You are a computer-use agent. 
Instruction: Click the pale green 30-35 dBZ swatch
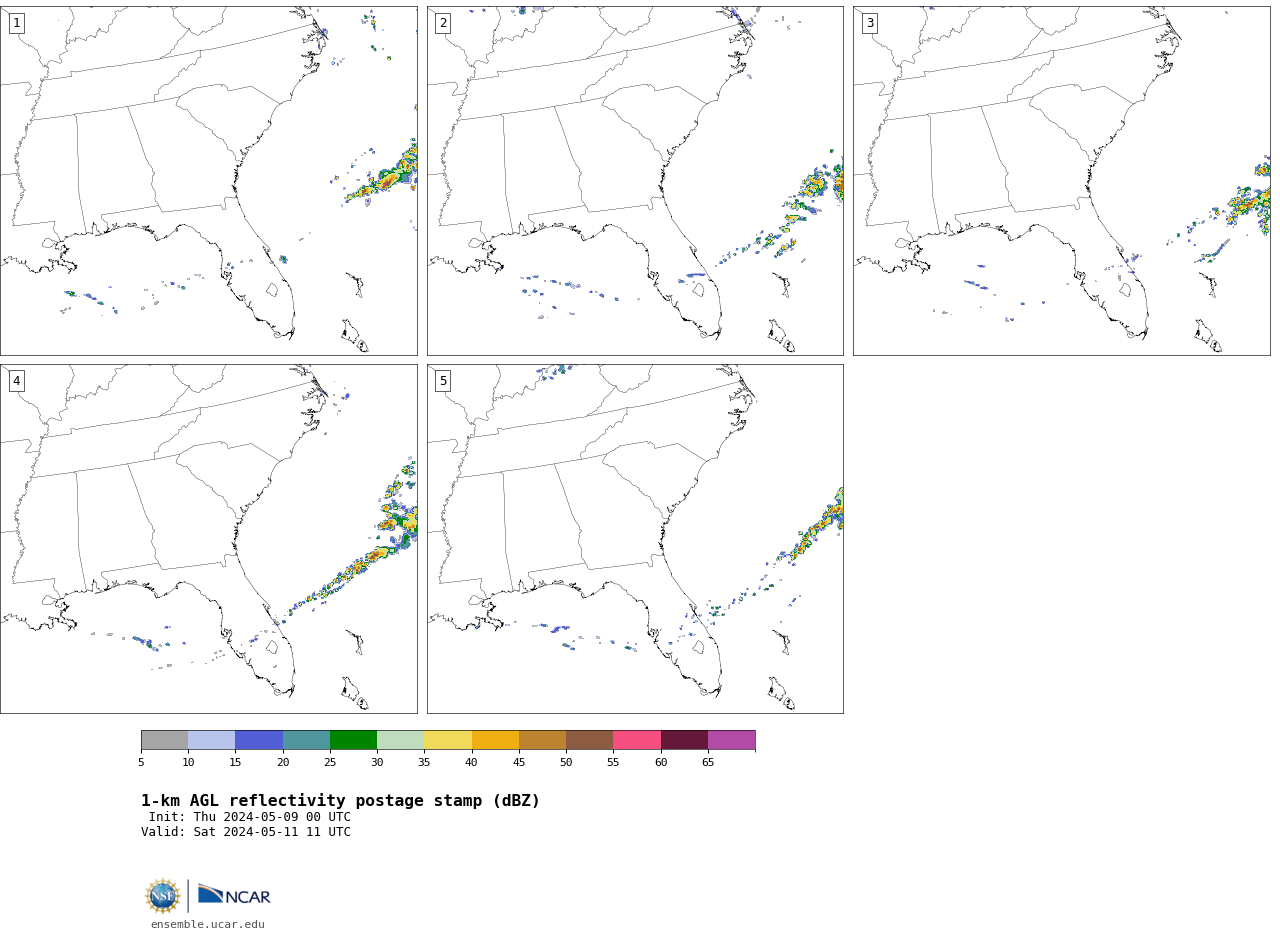click(x=400, y=740)
